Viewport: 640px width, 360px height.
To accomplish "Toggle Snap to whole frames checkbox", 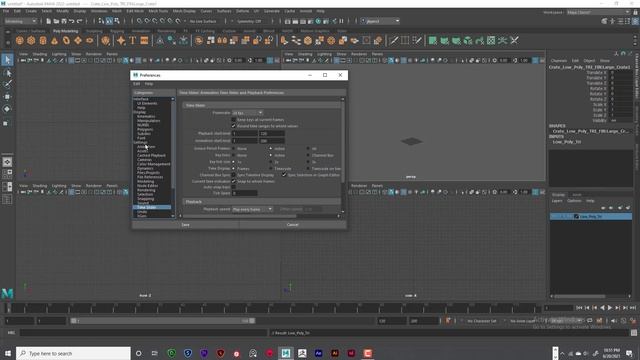I will pyautogui.click(x=234, y=181).
